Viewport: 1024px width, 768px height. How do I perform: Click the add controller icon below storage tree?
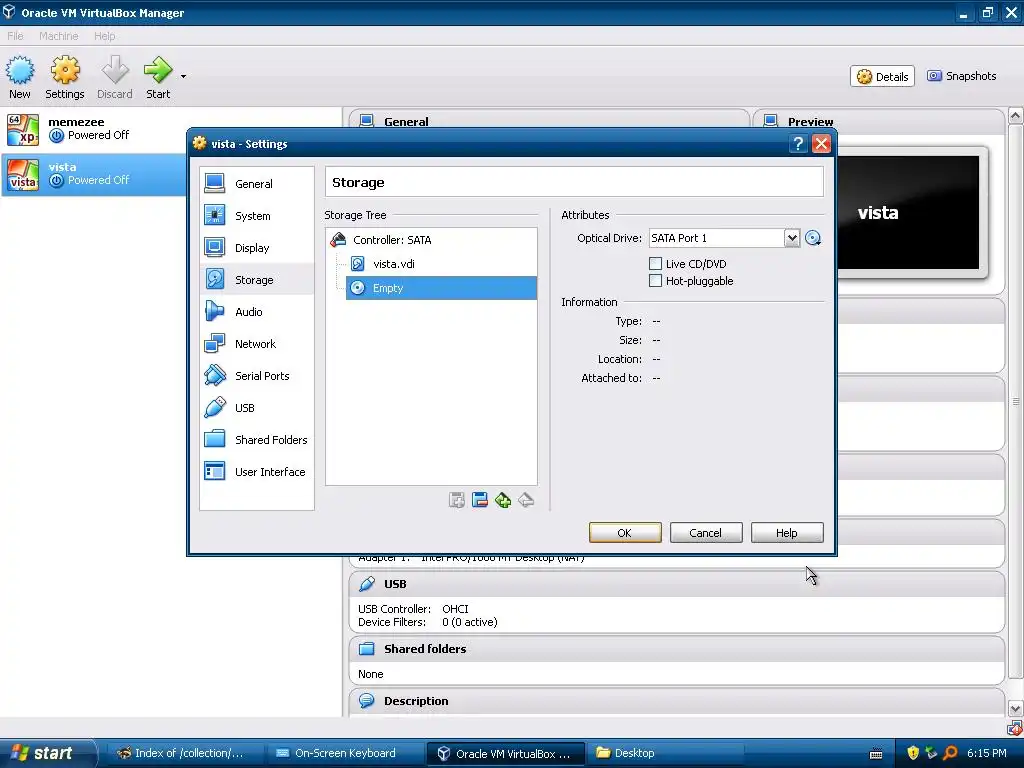456,500
